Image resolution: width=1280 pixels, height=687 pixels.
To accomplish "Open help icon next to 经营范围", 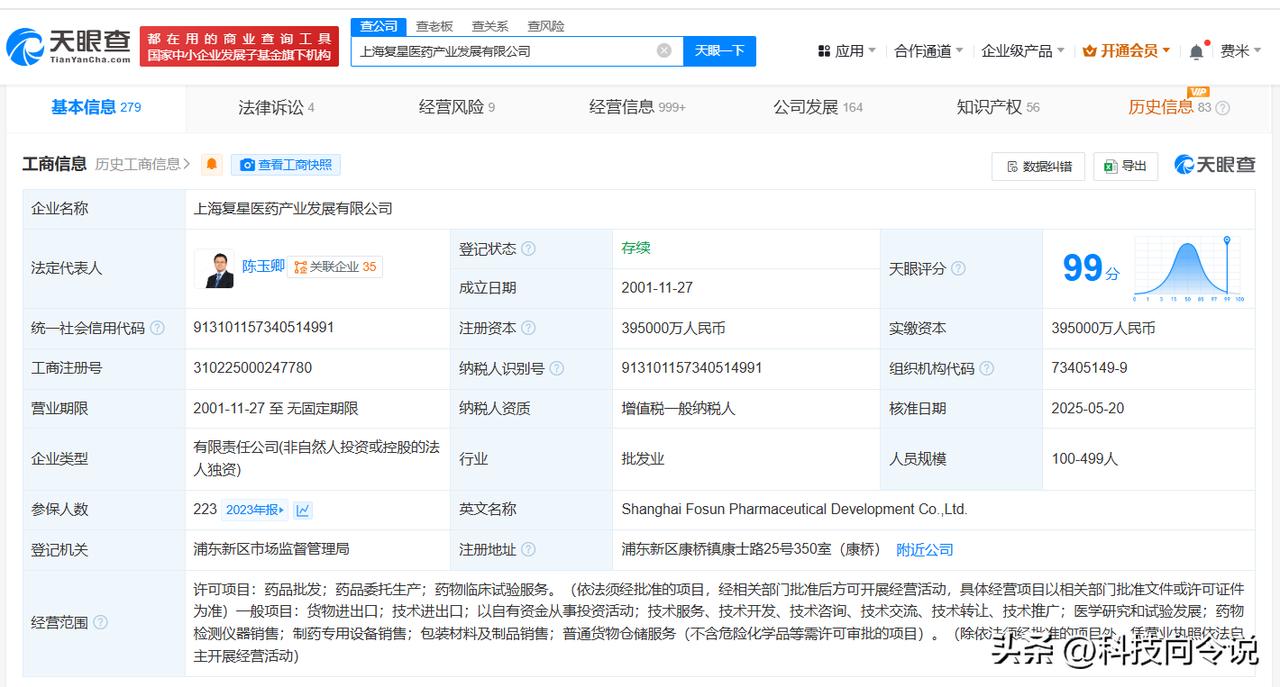I will pos(100,623).
